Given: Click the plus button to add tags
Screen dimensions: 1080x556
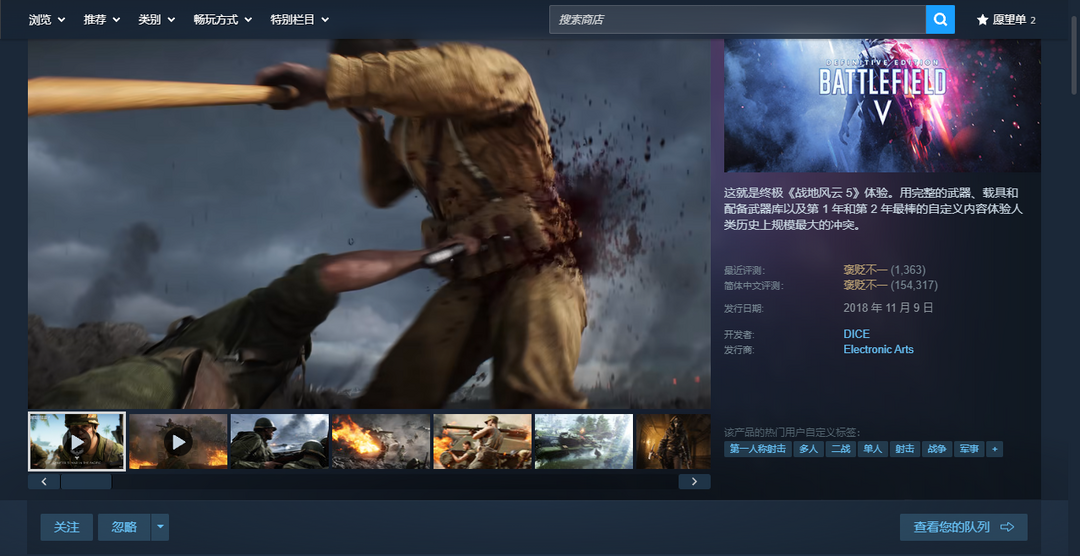Looking at the screenshot, I should point(994,449).
